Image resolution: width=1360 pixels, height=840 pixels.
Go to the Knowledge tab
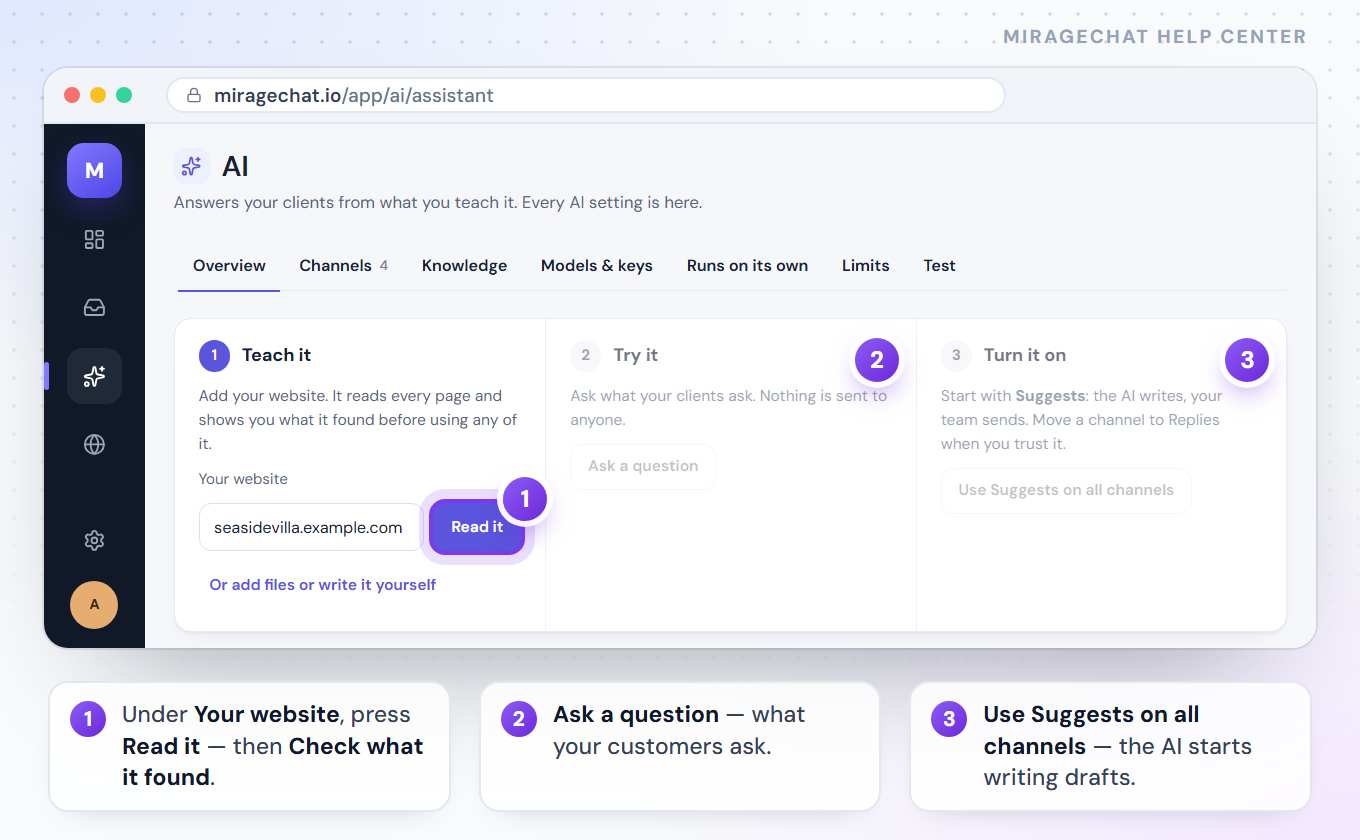tap(464, 266)
